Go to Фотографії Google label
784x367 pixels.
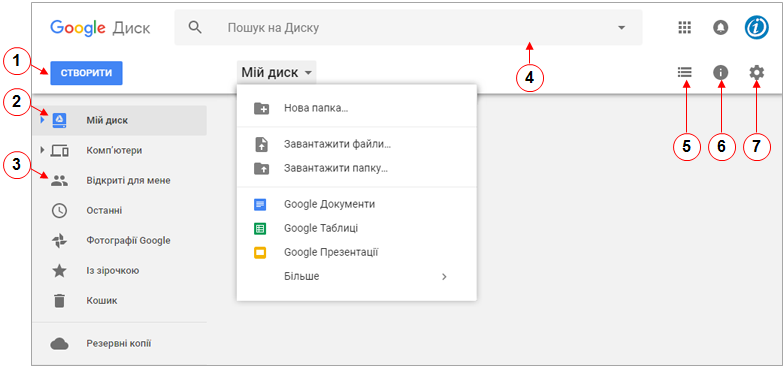pos(128,241)
